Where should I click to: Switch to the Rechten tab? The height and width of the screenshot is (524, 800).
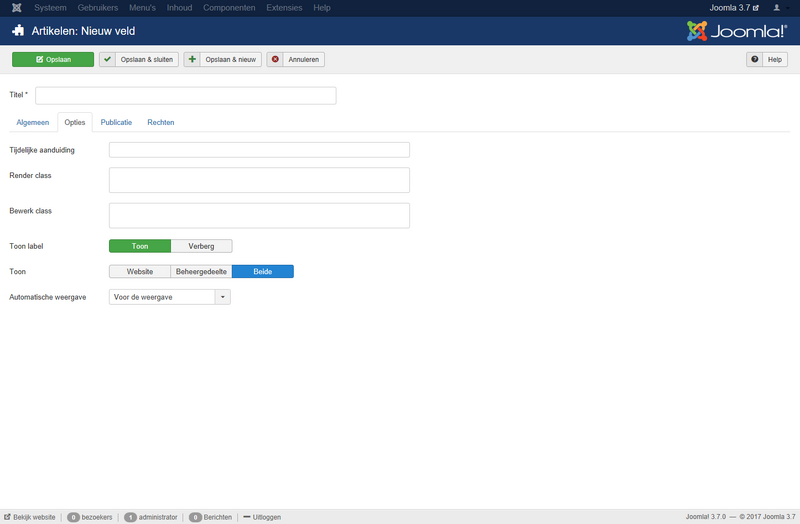coord(161,122)
